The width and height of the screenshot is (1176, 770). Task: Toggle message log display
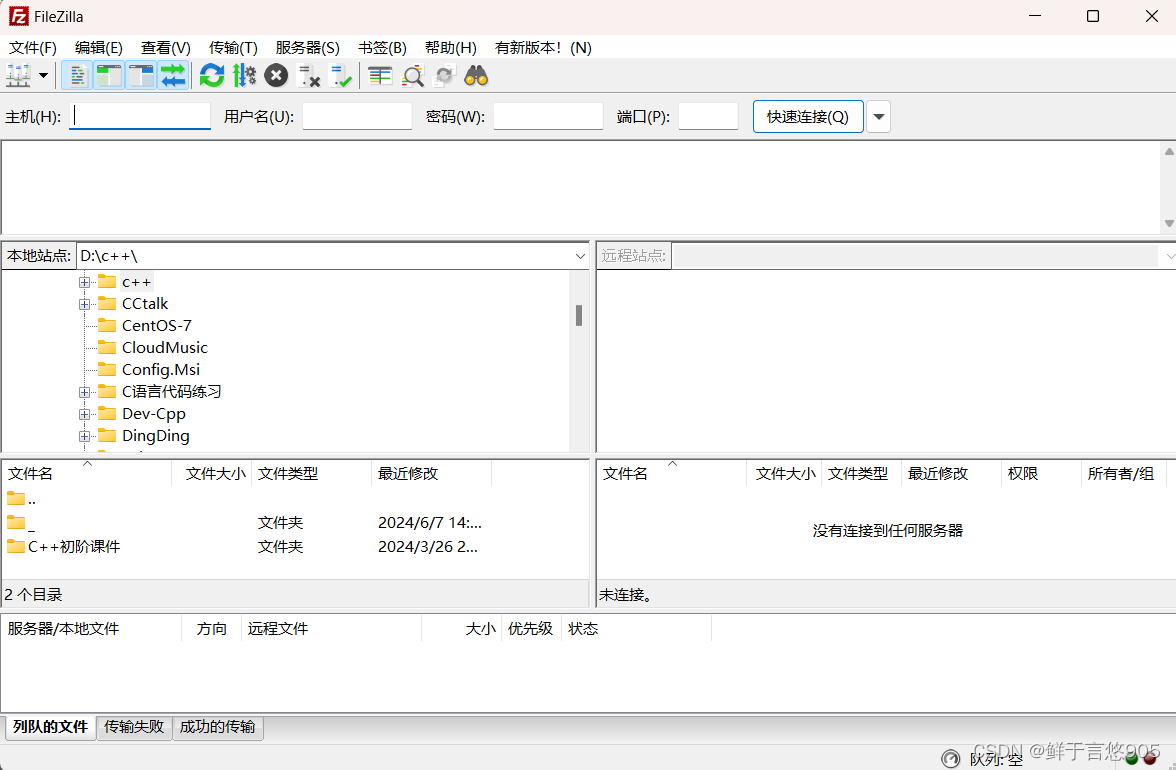click(x=77, y=76)
